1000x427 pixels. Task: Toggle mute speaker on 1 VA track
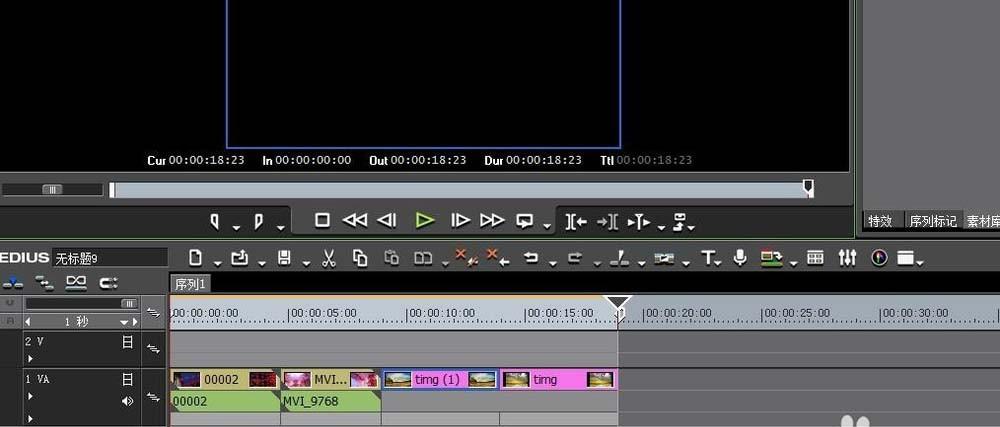coord(127,401)
